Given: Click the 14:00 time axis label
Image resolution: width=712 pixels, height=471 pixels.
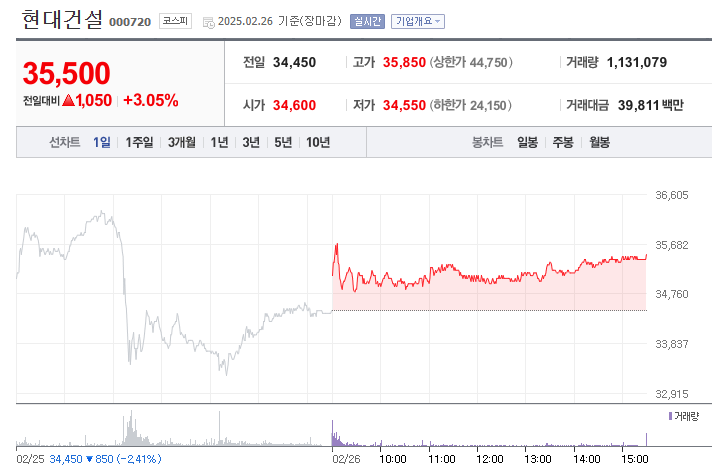Looking at the screenshot, I should [x=587, y=459].
